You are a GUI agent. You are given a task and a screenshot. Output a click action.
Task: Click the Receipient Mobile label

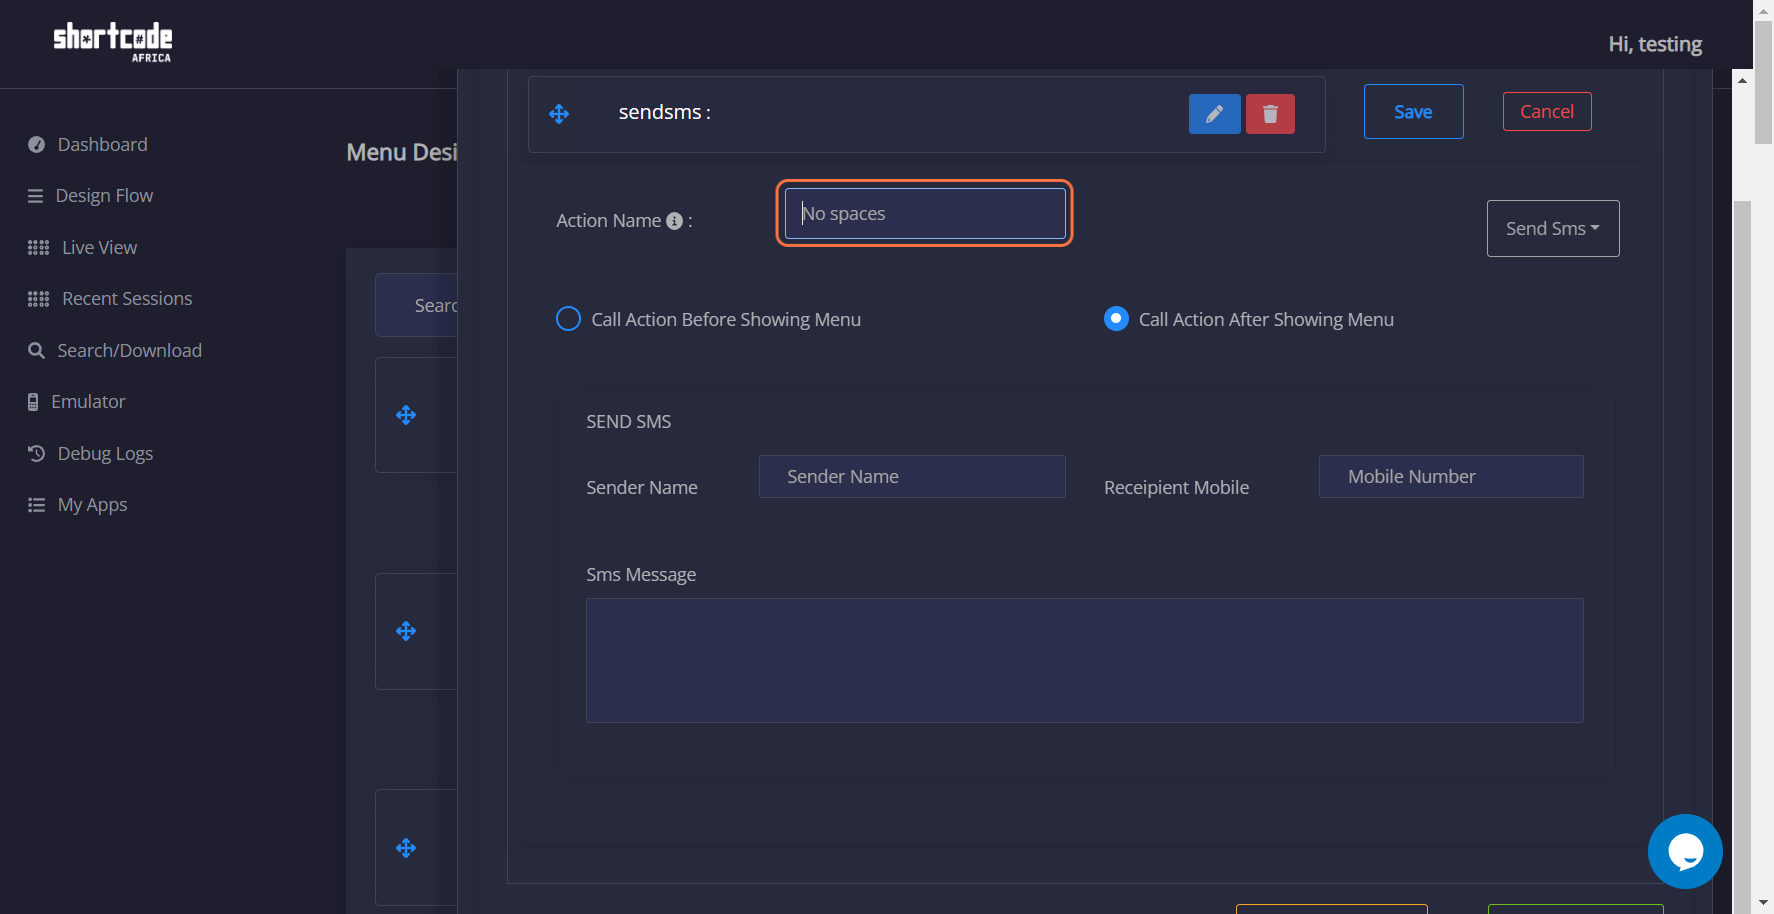tap(1176, 487)
